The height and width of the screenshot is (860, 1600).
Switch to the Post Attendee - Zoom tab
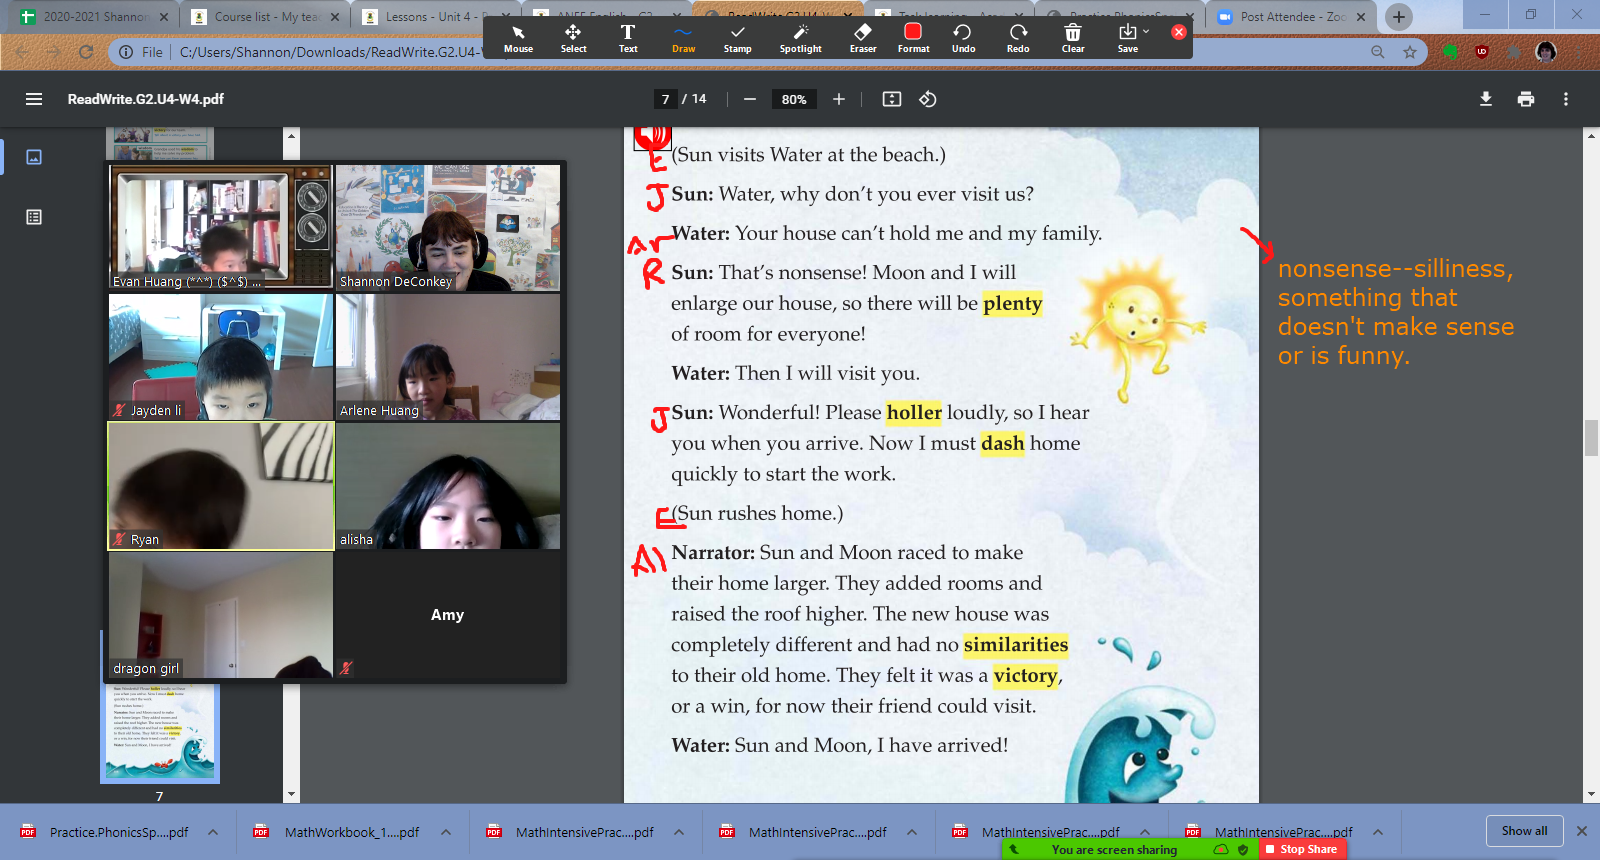tap(1292, 17)
